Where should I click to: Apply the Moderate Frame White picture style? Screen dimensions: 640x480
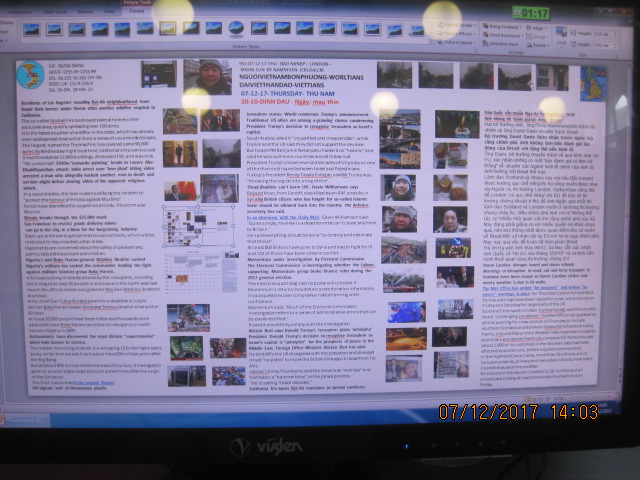coord(372,29)
